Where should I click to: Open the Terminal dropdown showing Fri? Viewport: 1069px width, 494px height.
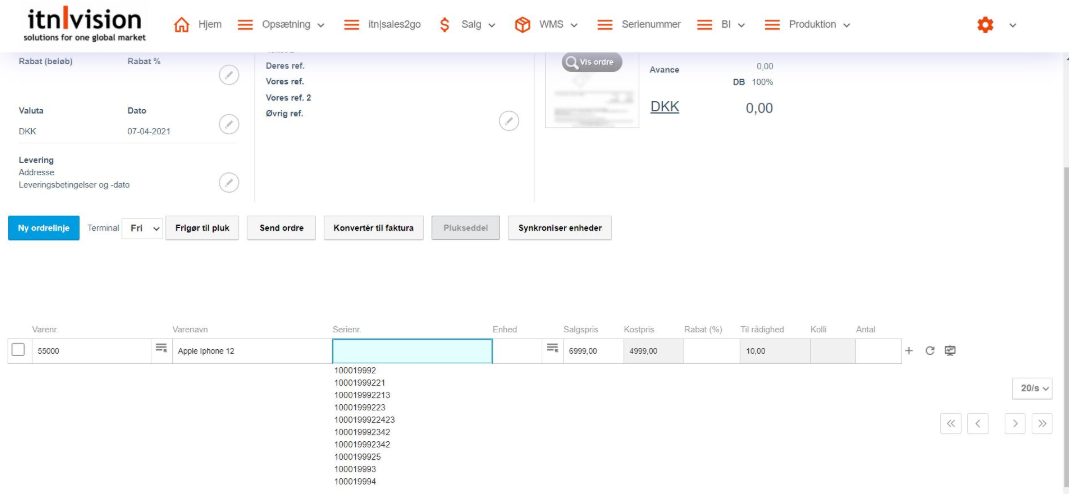click(x=142, y=228)
